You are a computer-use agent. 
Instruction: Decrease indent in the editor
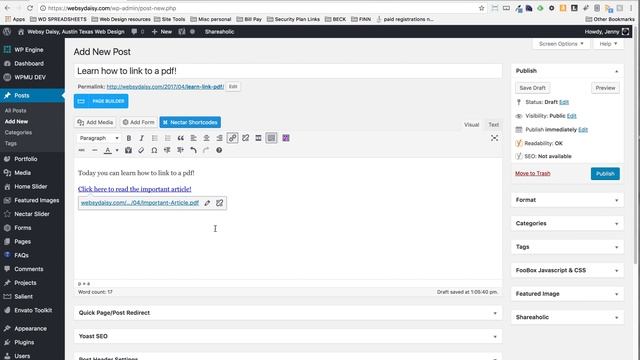click(x=167, y=150)
